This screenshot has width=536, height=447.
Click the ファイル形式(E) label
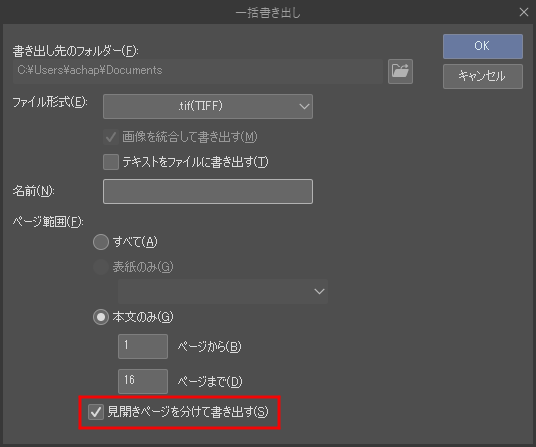tap(50, 102)
